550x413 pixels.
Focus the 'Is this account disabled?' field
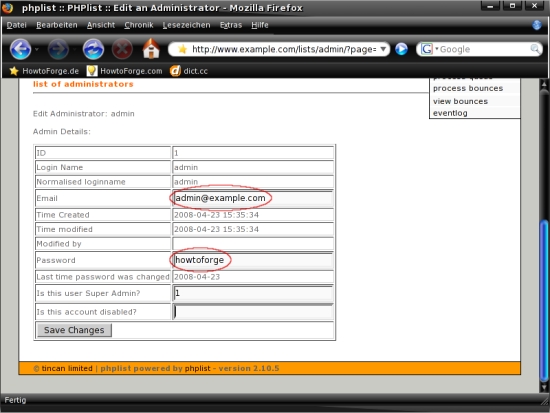pos(253,312)
